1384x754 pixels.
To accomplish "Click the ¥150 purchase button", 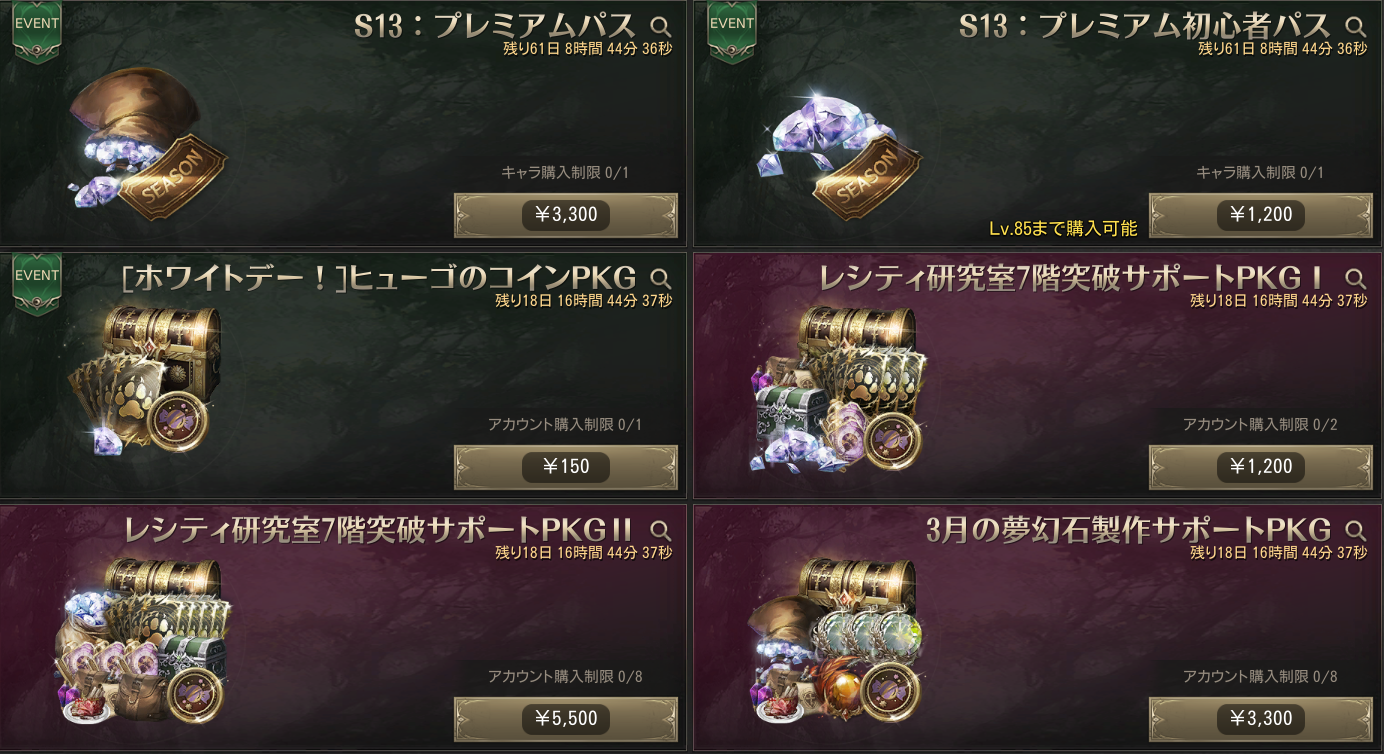I will (x=566, y=467).
